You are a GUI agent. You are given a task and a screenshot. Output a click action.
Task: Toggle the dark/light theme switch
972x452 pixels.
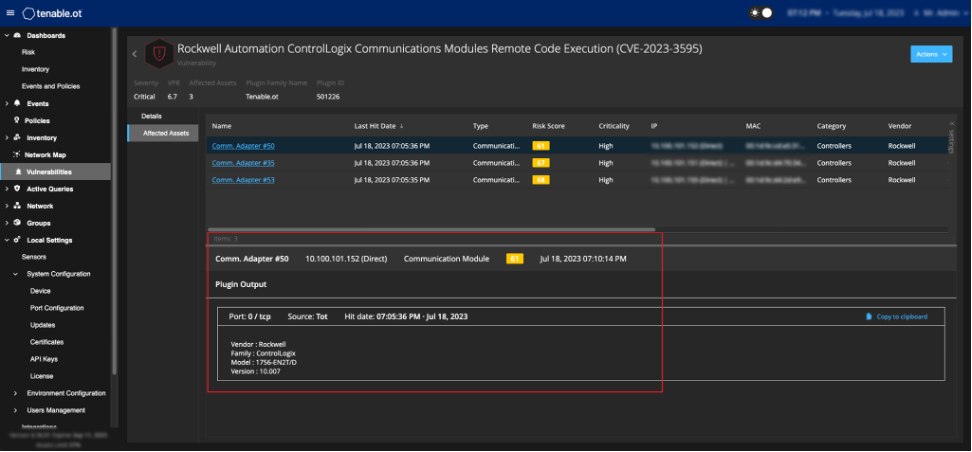[x=762, y=12]
